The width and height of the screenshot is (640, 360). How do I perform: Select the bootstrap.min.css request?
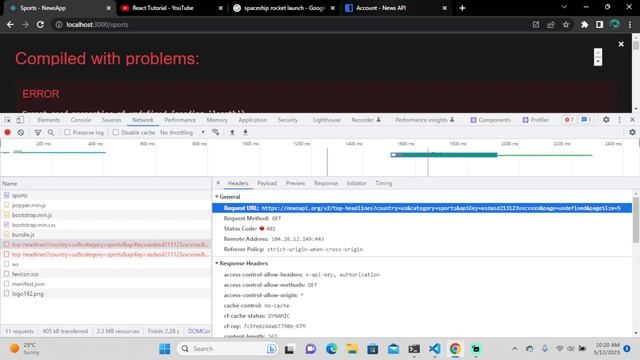tap(106, 225)
